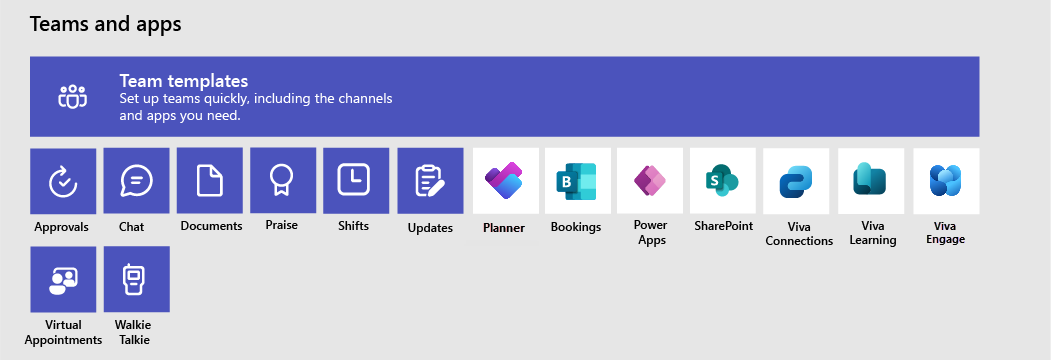Select the Updates clipboard icon
The width and height of the screenshot is (1052, 360).
tap(430, 181)
